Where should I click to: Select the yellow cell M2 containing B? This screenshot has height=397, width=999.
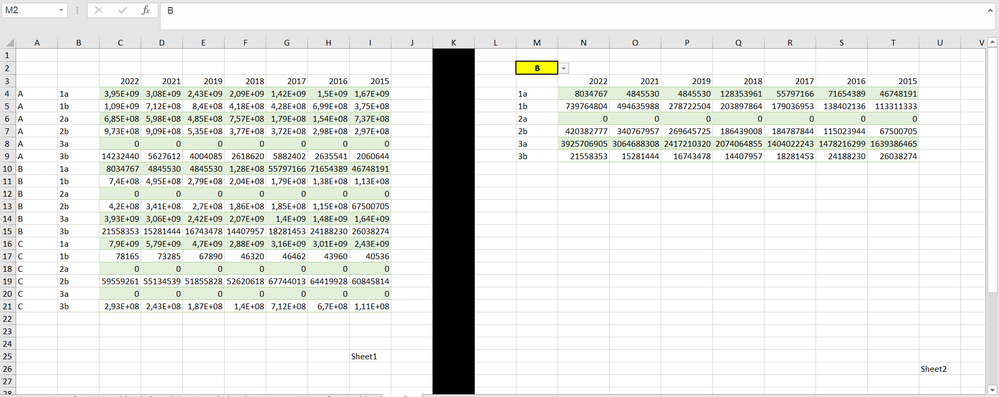pyautogui.click(x=536, y=68)
